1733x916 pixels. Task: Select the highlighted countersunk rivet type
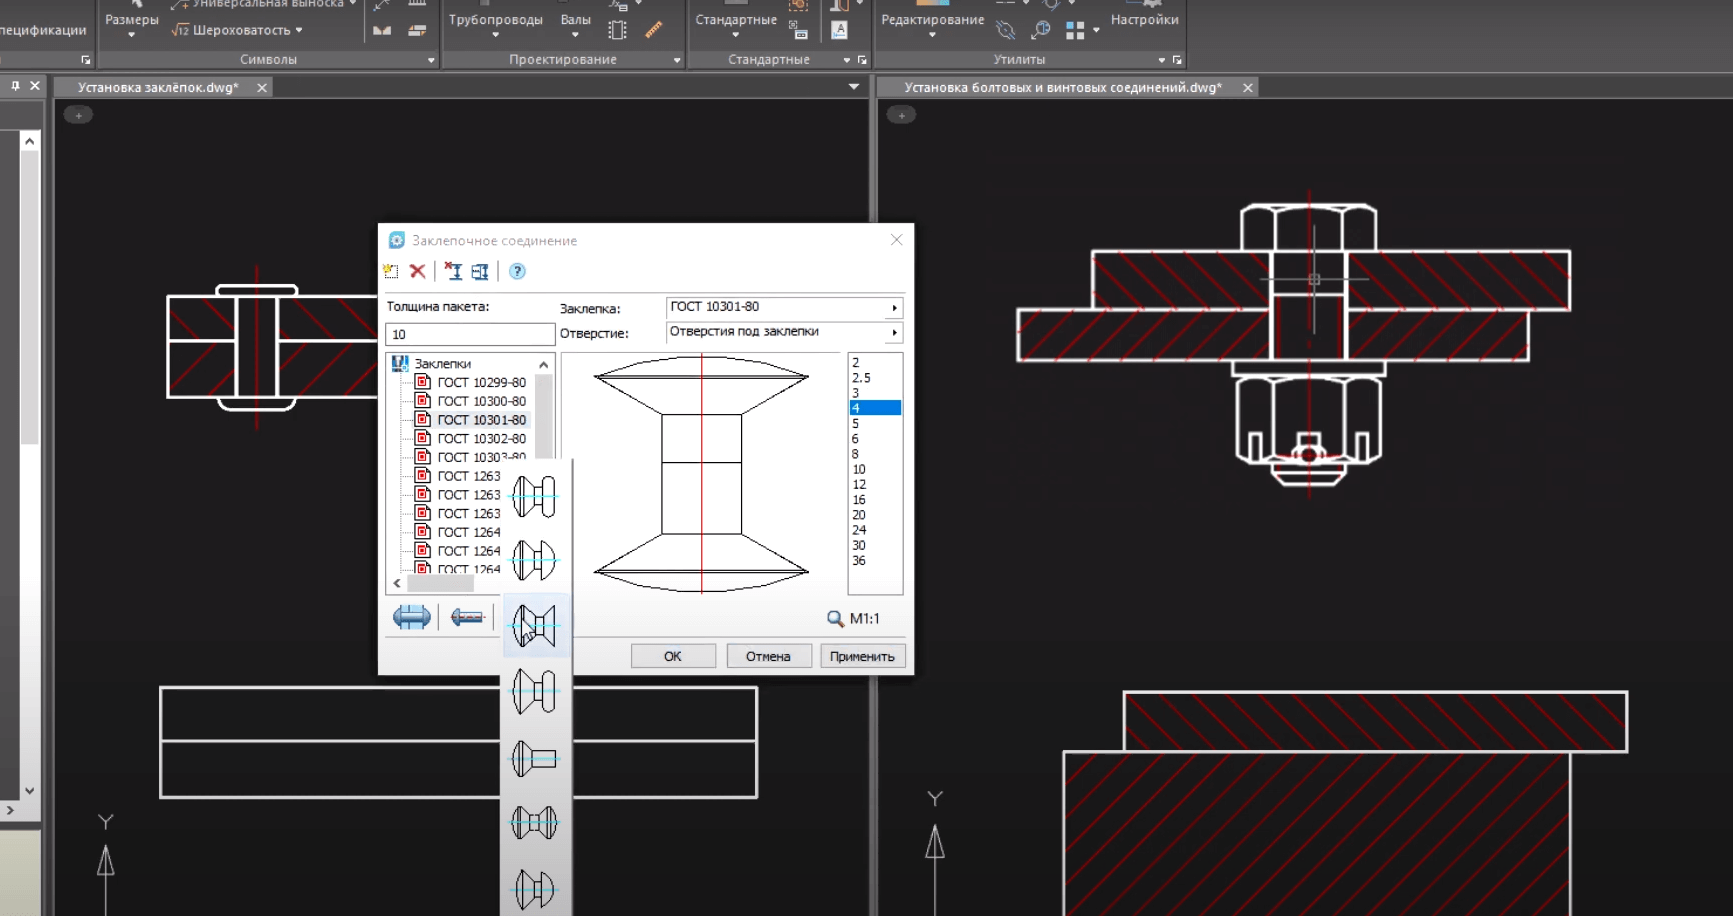tap(535, 626)
